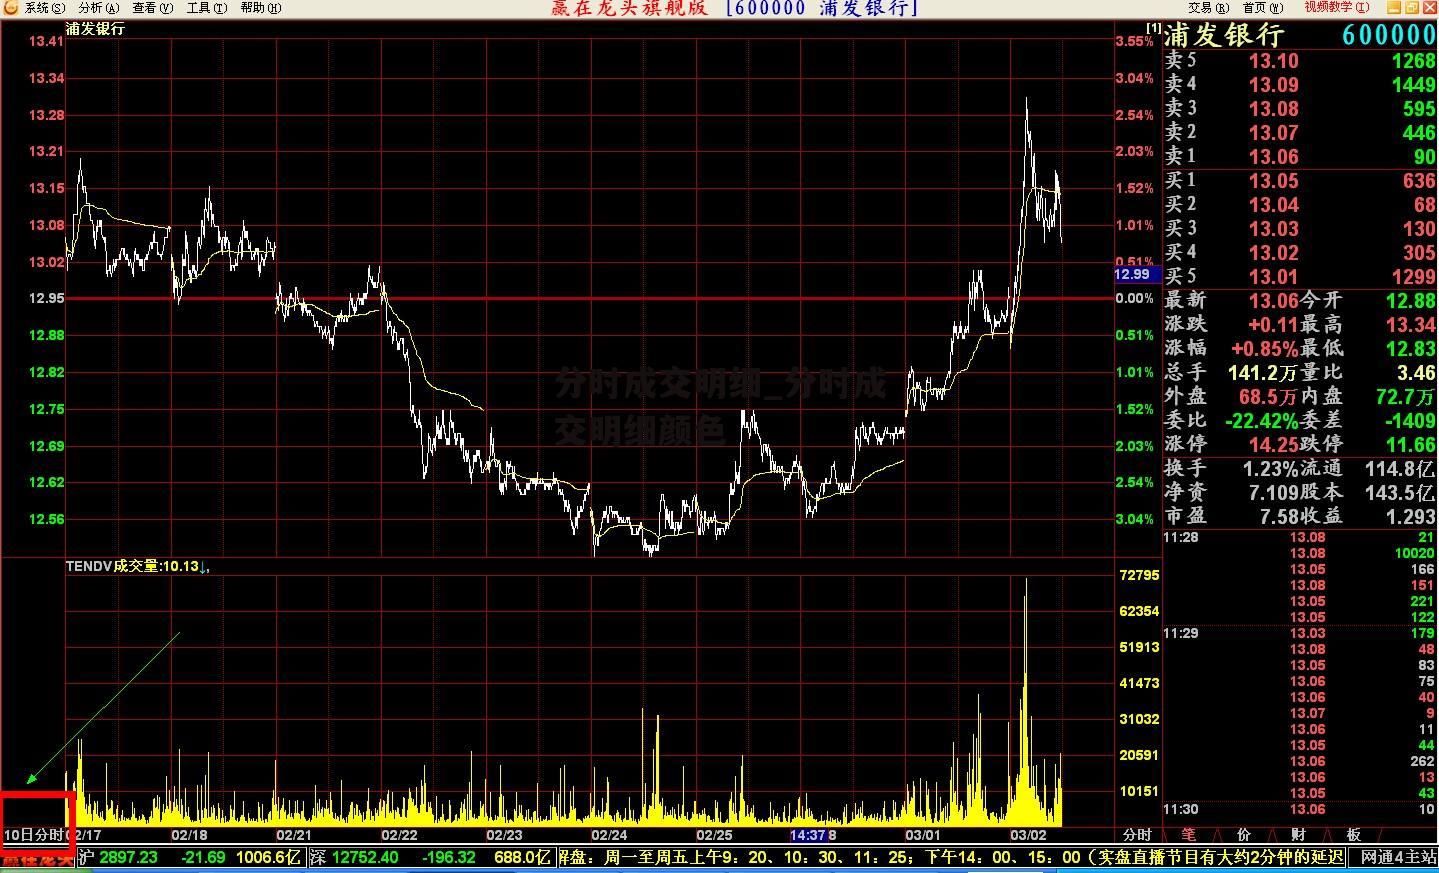Viewport: 1439px width, 873px height.
Task: Click the stock code 600000 in quote panel
Action: [x=1388, y=35]
